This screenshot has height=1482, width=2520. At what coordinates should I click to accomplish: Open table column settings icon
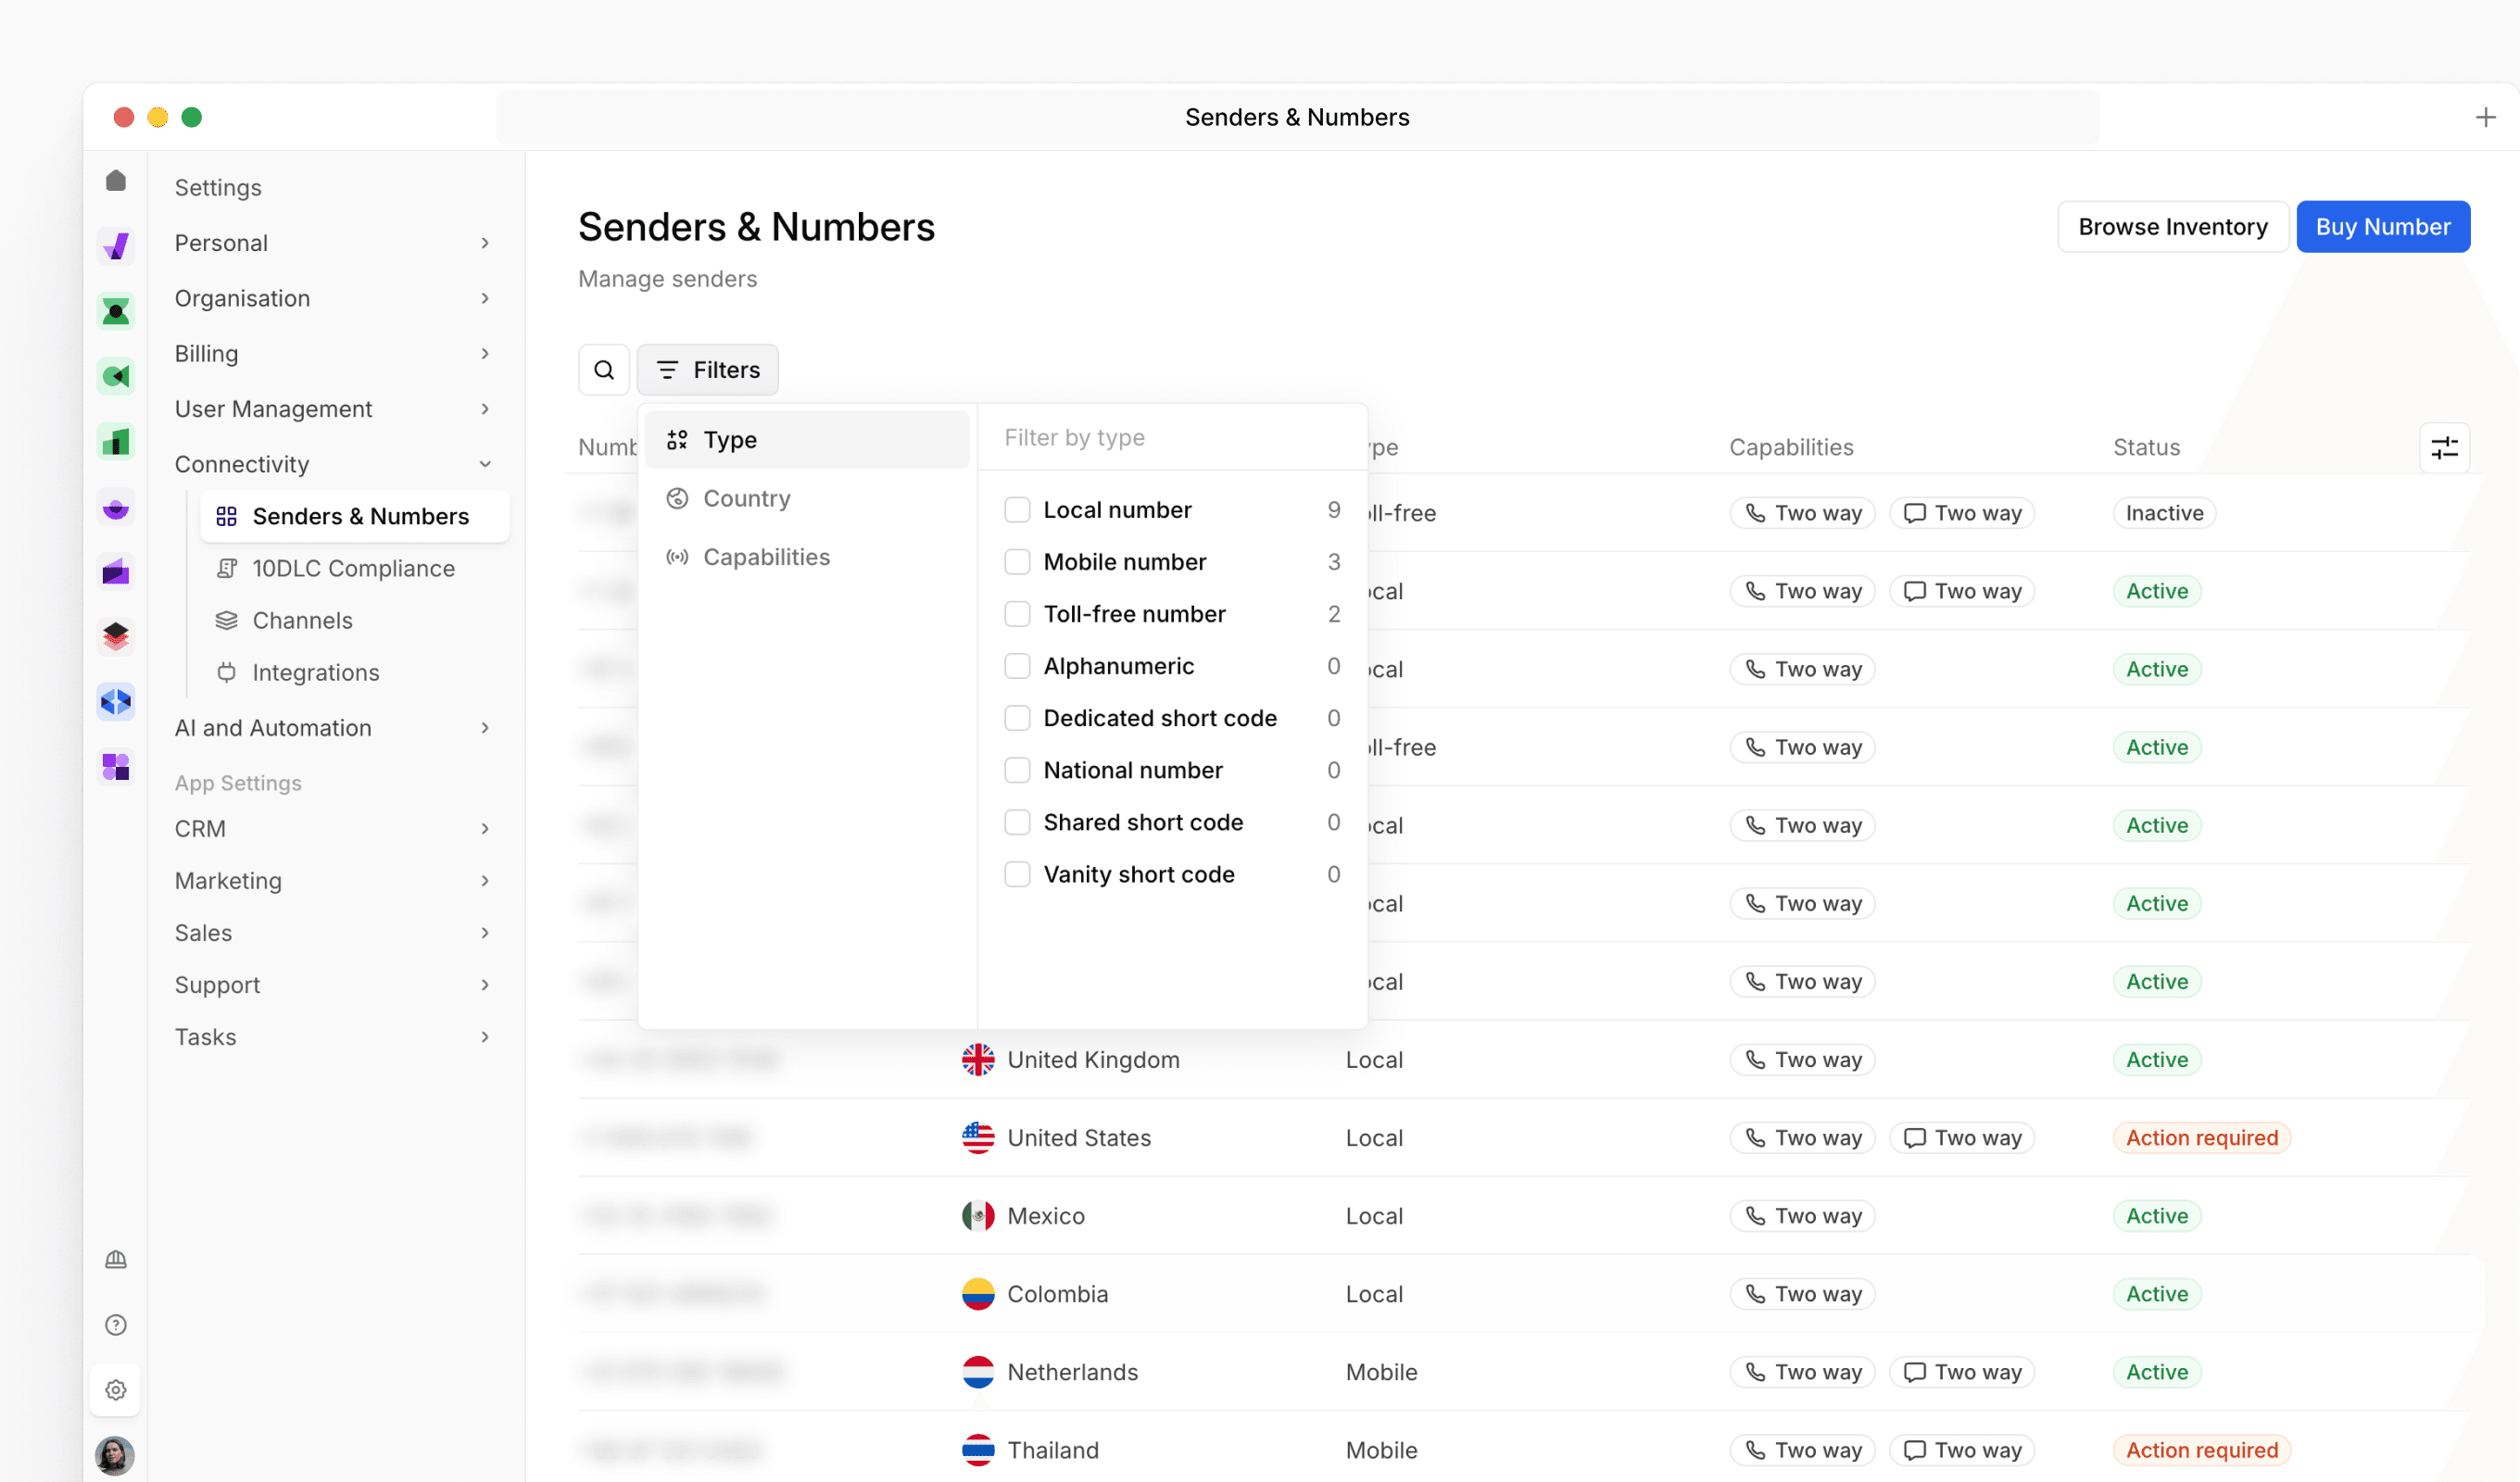(2443, 447)
